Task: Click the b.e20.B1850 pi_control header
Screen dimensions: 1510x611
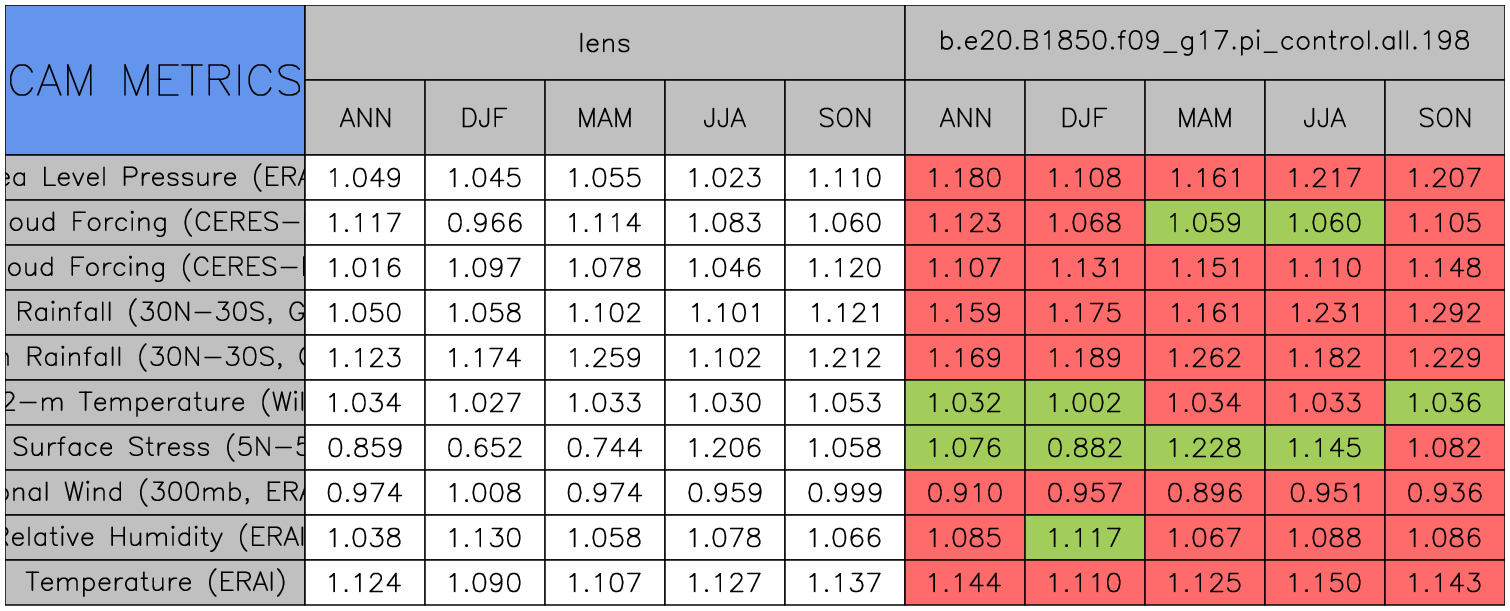Action: point(1204,43)
